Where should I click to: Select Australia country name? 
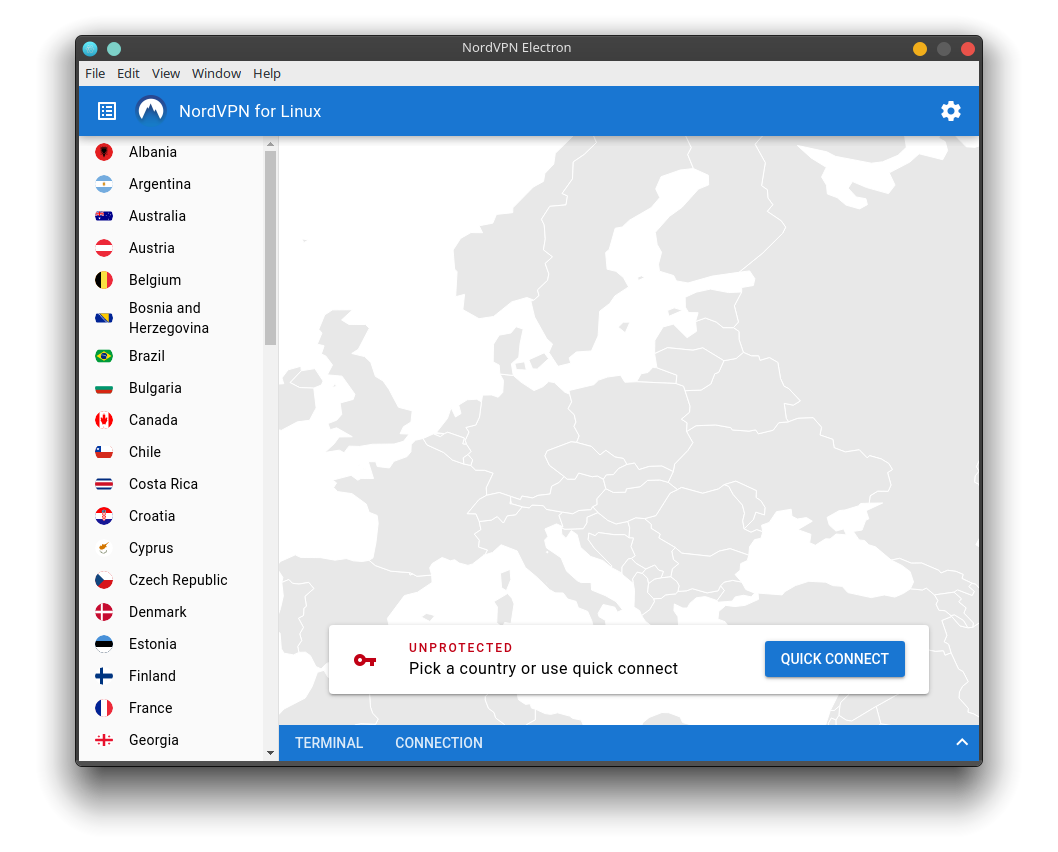point(157,216)
